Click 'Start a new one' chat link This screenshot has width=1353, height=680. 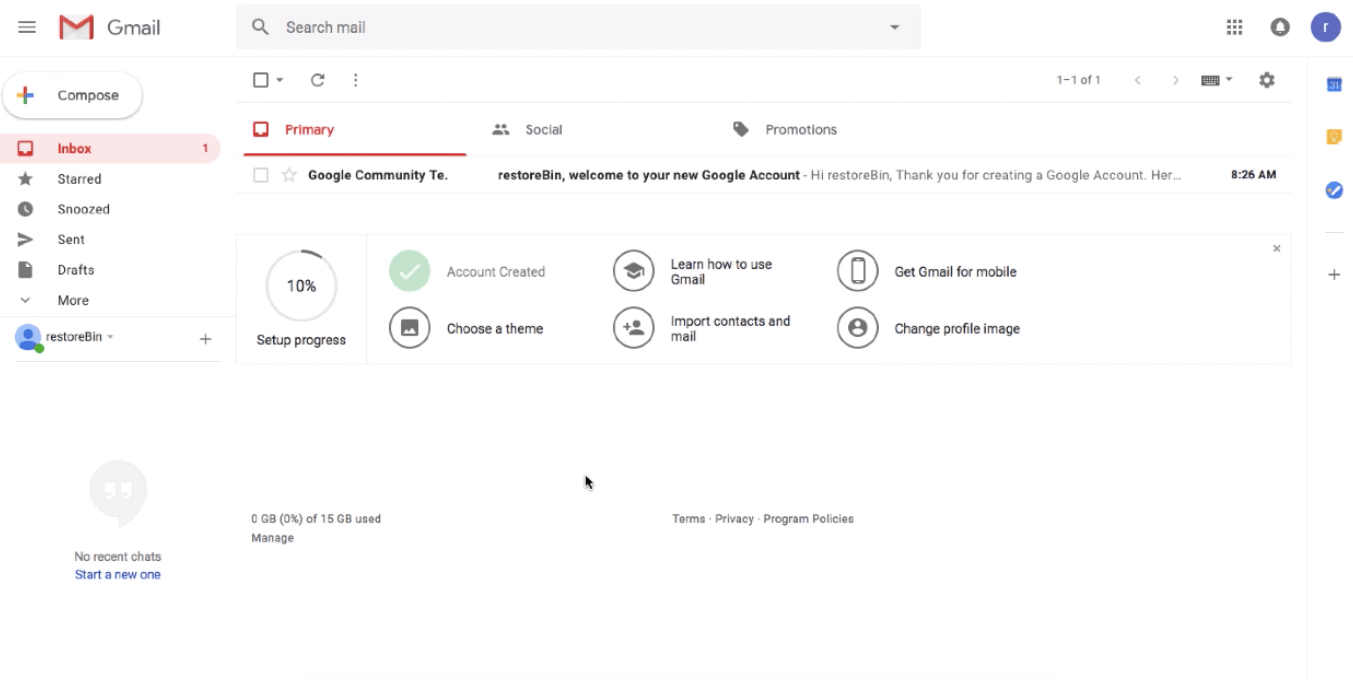pos(118,575)
